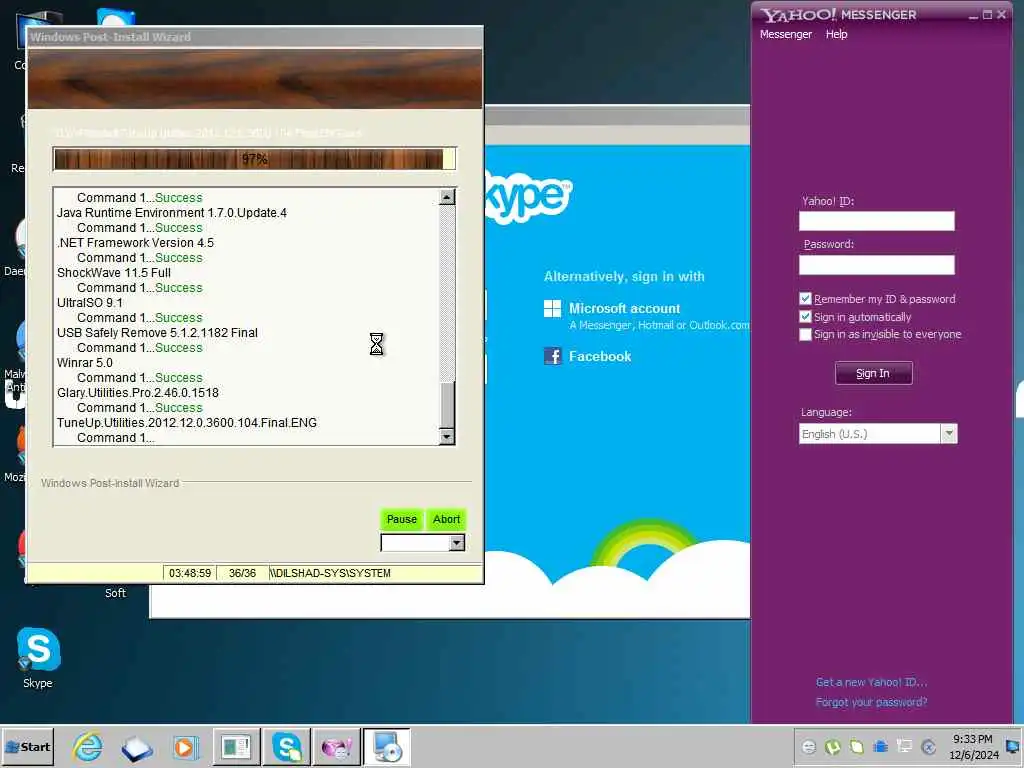This screenshot has width=1024, height=768.
Task: Click the Forgot your password link
Action: [x=871, y=702]
